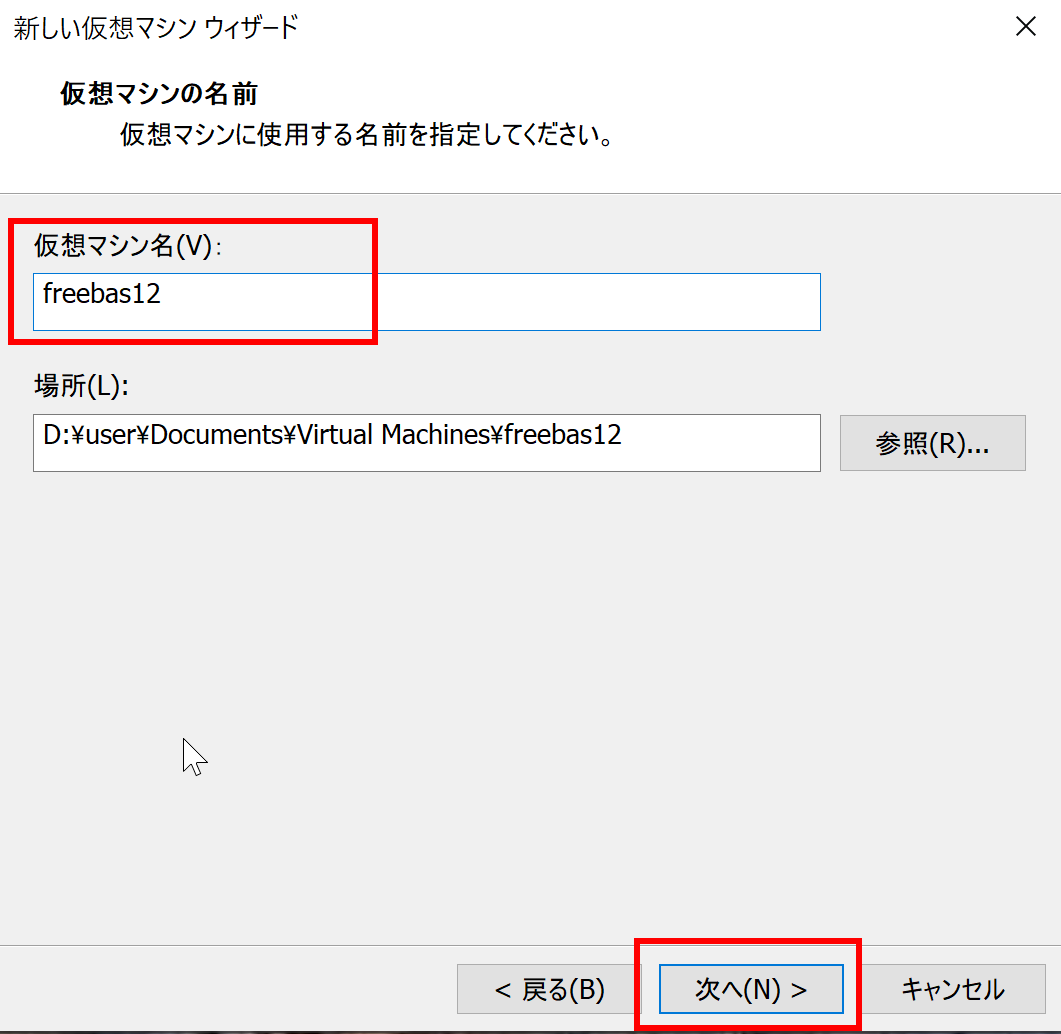Close the New Virtual Machine Wizard window
Image resolution: width=1061 pixels, height=1034 pixels.
pyautogui.click(x=1025, y=27)
